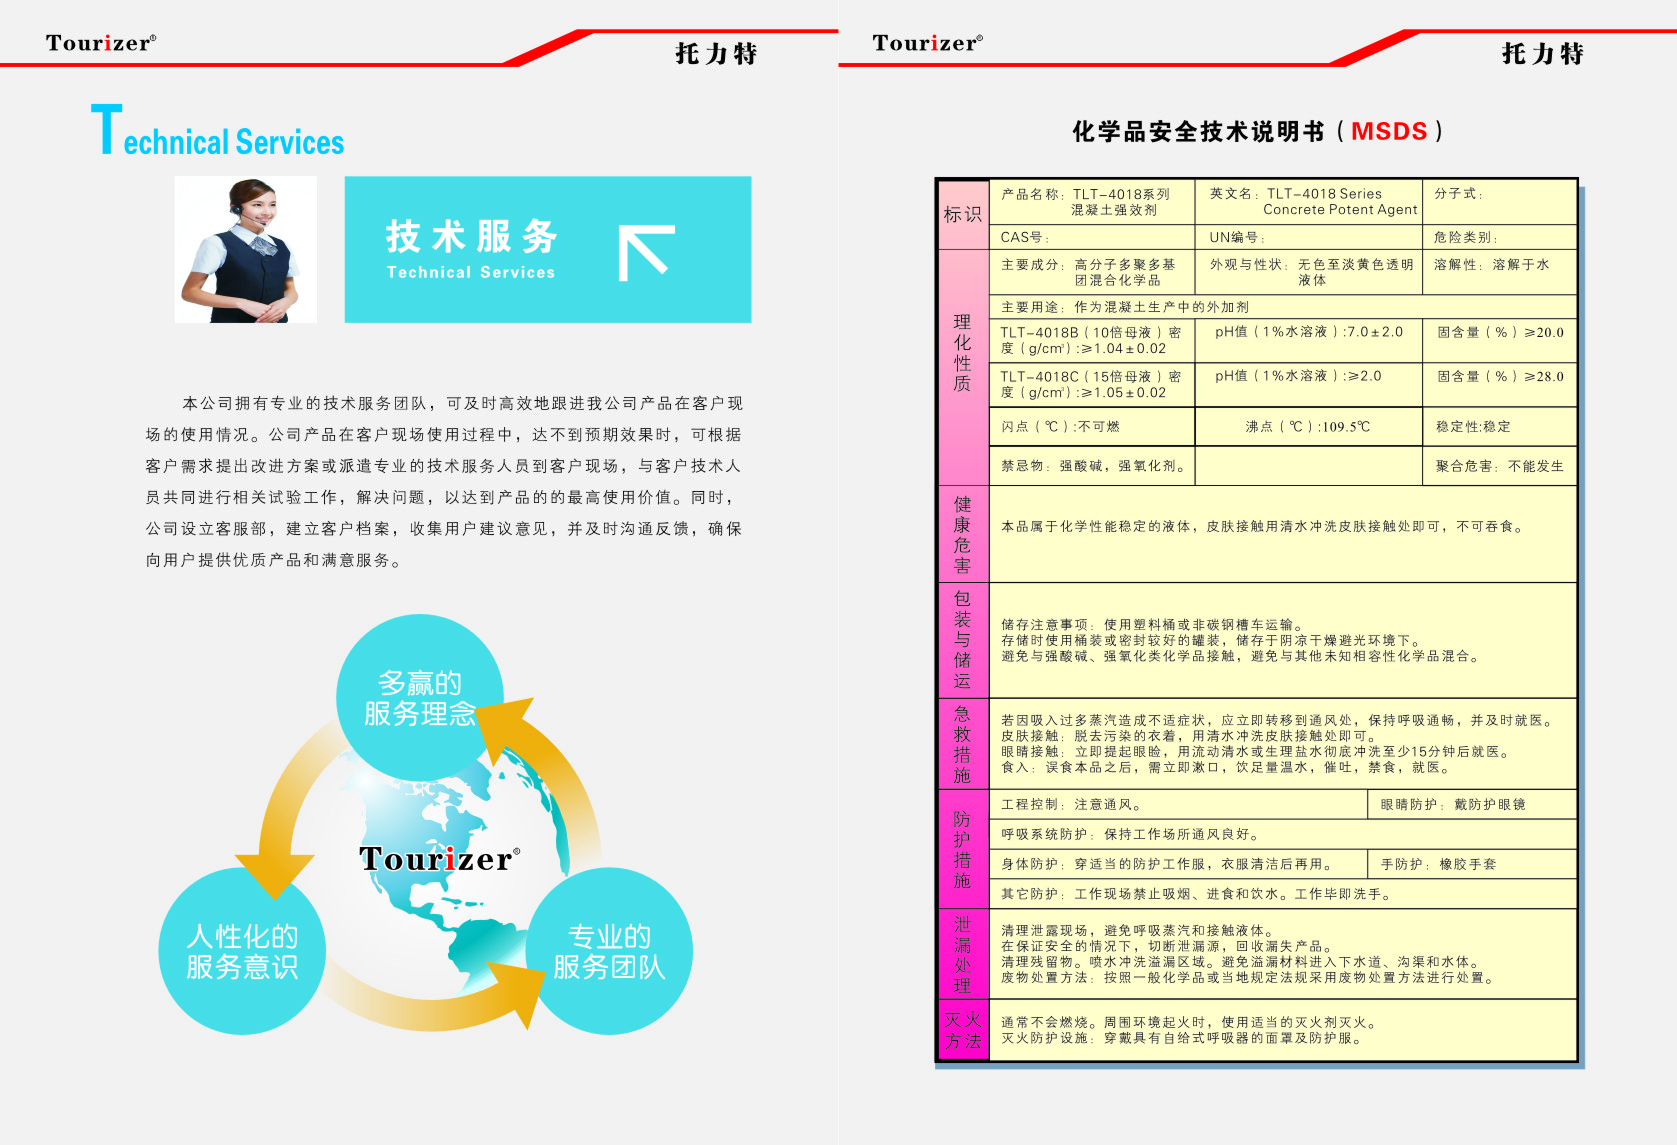Click the Technical Services cyan heading
Viewport: 1677px width, 1145px height.
(218, 134)
